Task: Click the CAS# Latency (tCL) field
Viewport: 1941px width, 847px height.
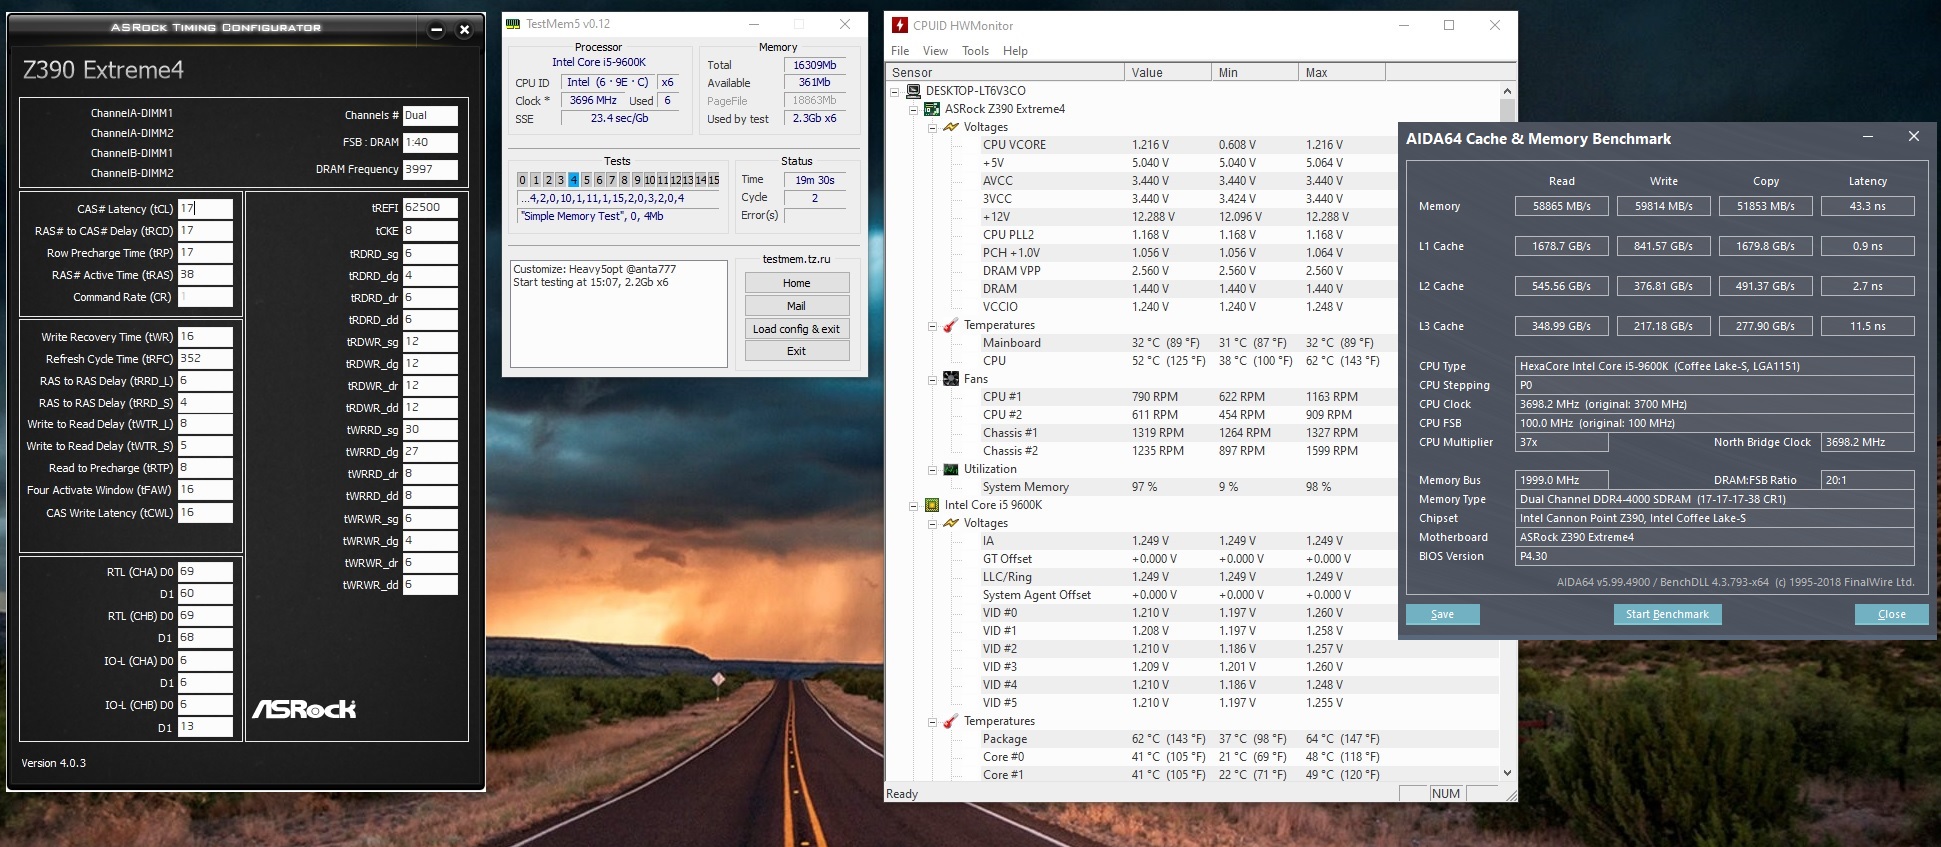Action: pyautogui.click(x=205, y=208)
